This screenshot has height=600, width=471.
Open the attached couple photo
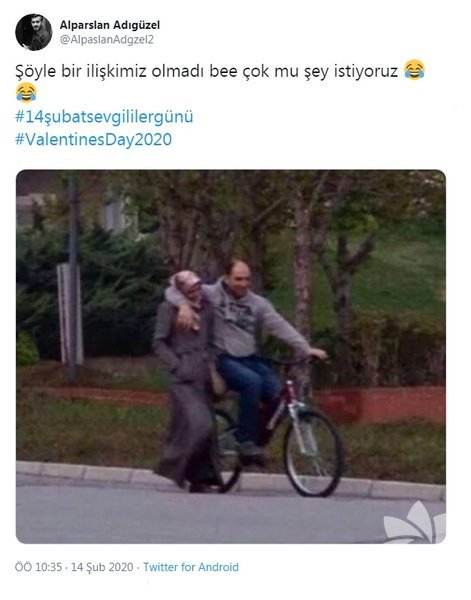click(x=231, y=357)
